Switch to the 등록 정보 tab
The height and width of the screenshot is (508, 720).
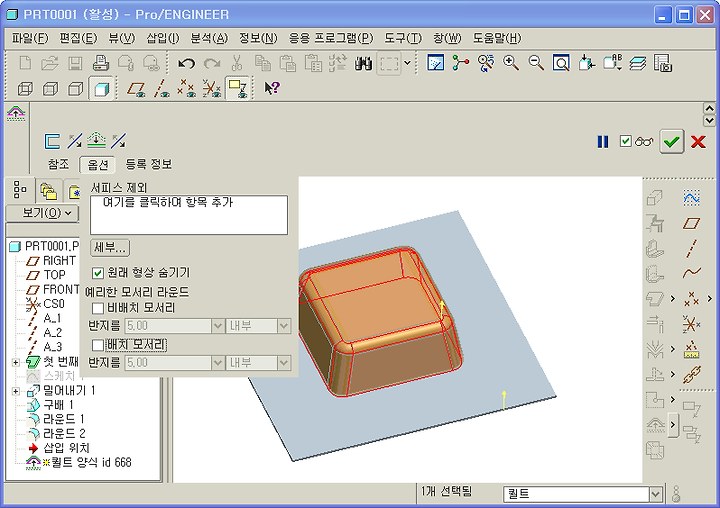(x=149, y=164)
